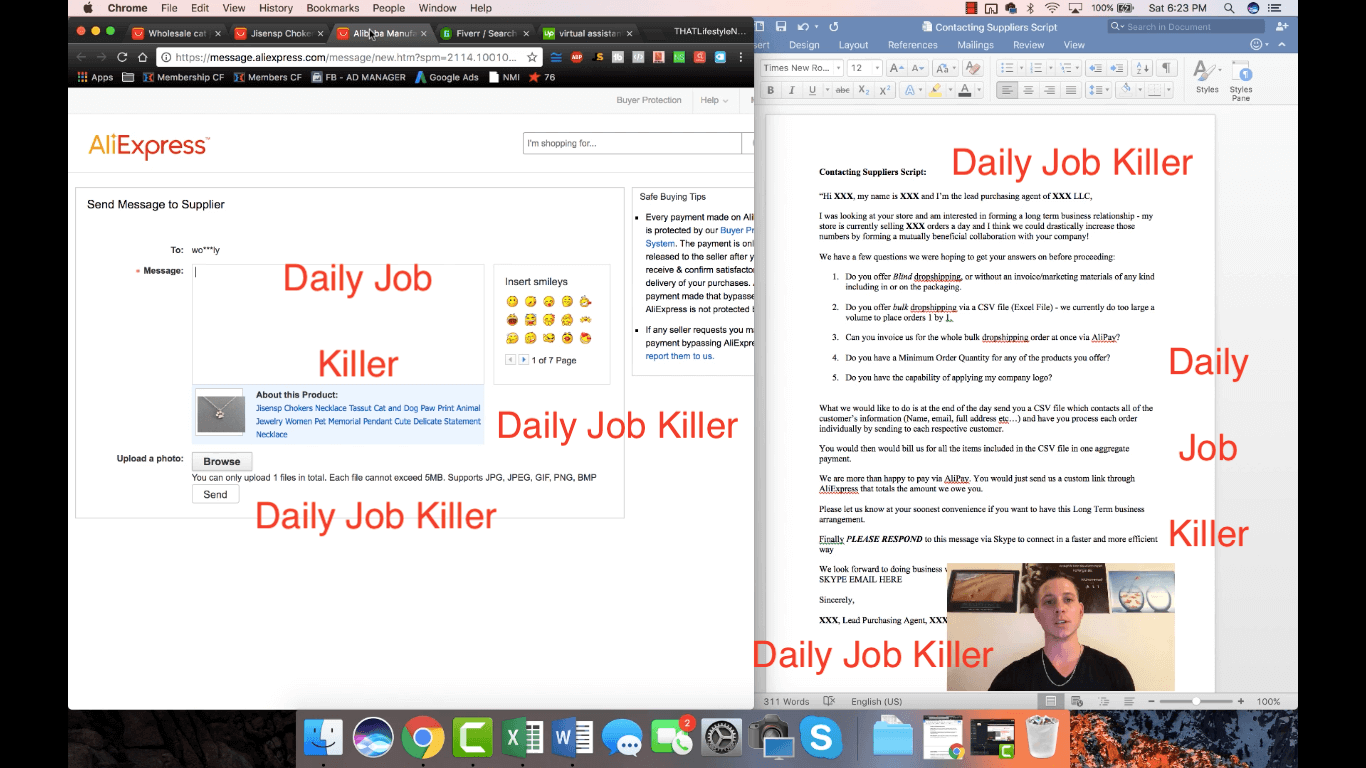Select Align Right in Word
Image resolution: width=1366 pixels, height=768 pixels.
coord(1049,90)
